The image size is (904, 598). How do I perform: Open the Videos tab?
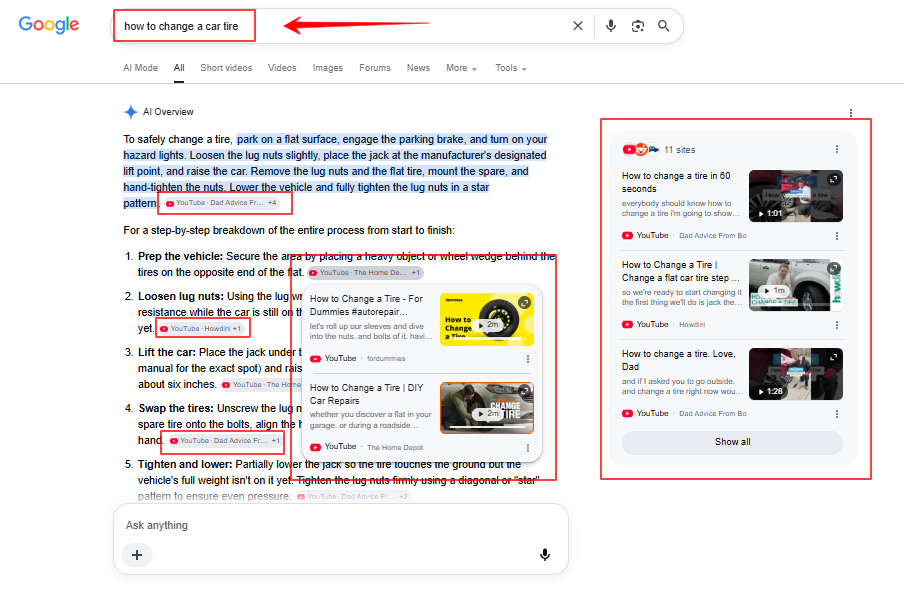click(x=282, y=68)
